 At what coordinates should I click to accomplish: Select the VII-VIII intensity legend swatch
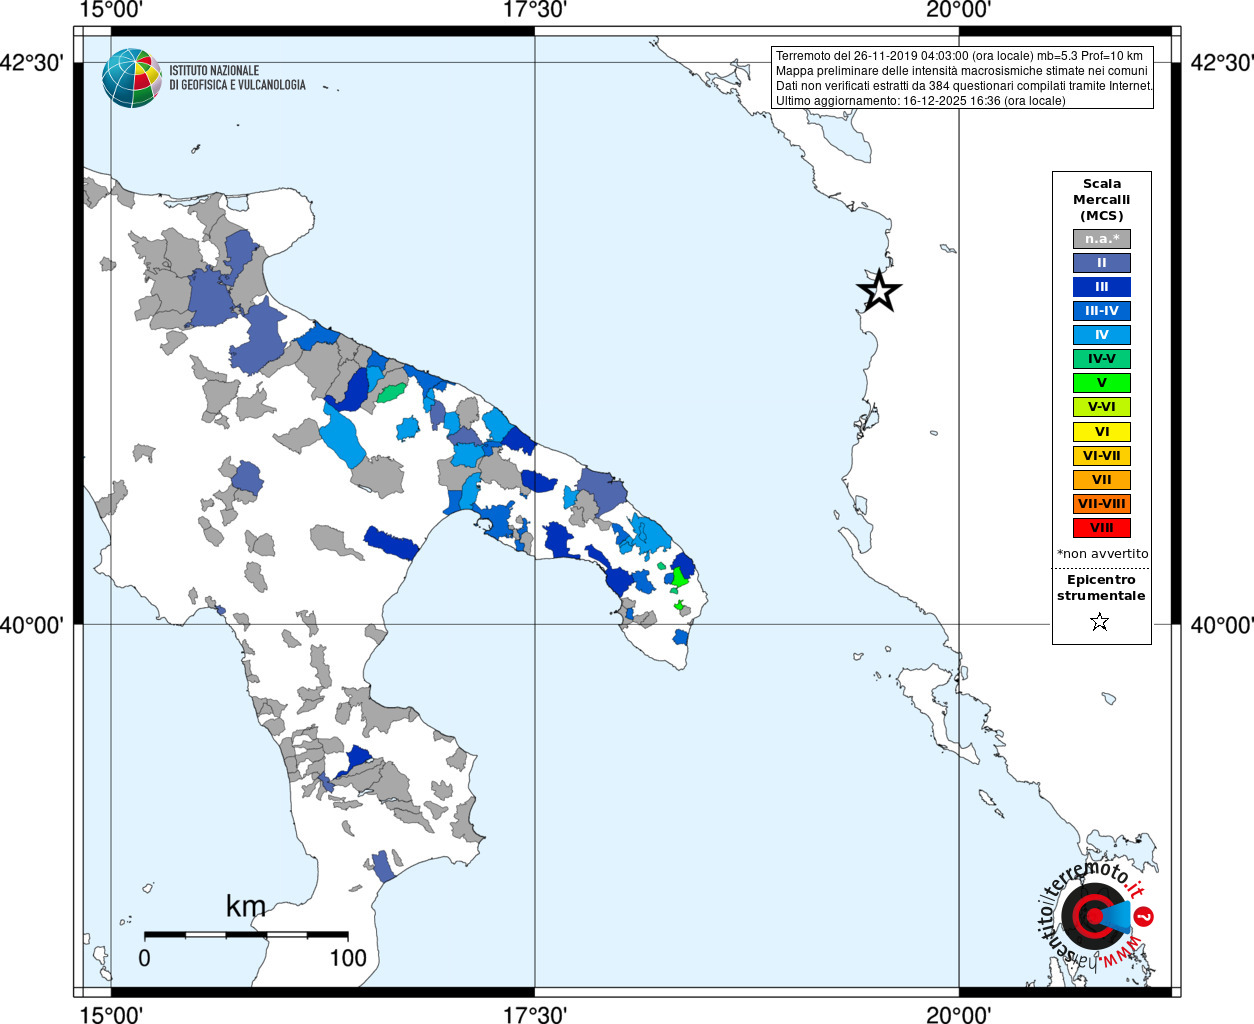point(1102,504)
